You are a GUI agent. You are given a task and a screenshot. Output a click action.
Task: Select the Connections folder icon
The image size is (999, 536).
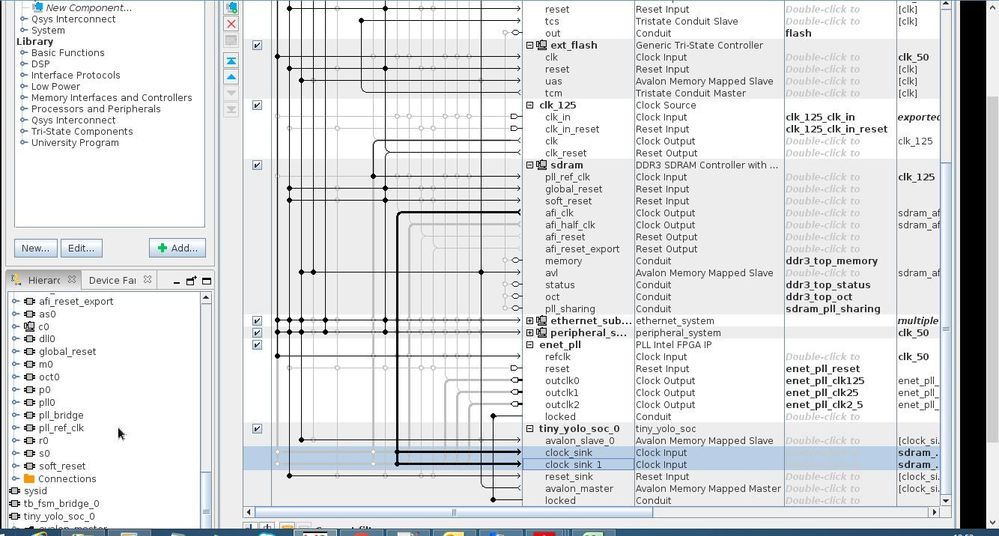29,479
